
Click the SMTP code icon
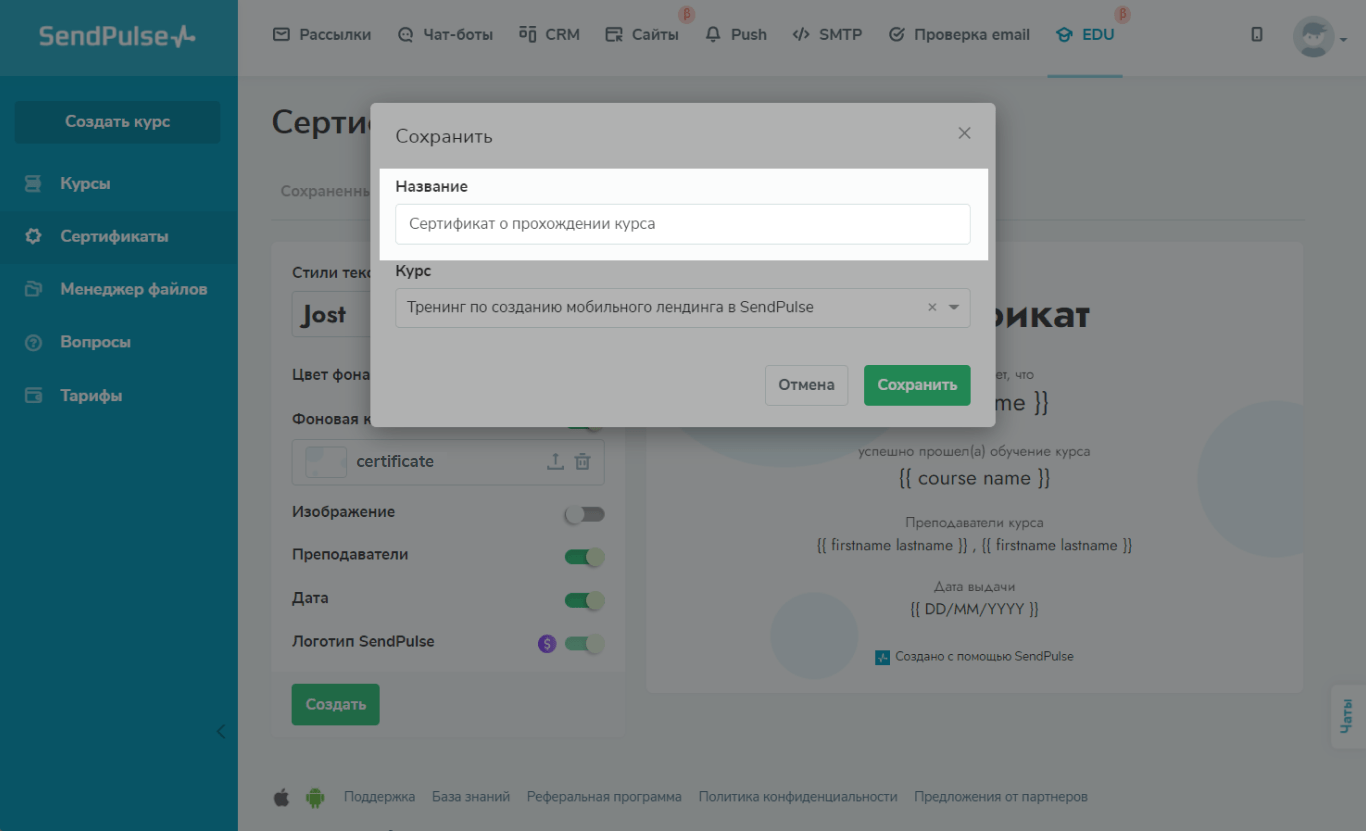coord(801,34)
